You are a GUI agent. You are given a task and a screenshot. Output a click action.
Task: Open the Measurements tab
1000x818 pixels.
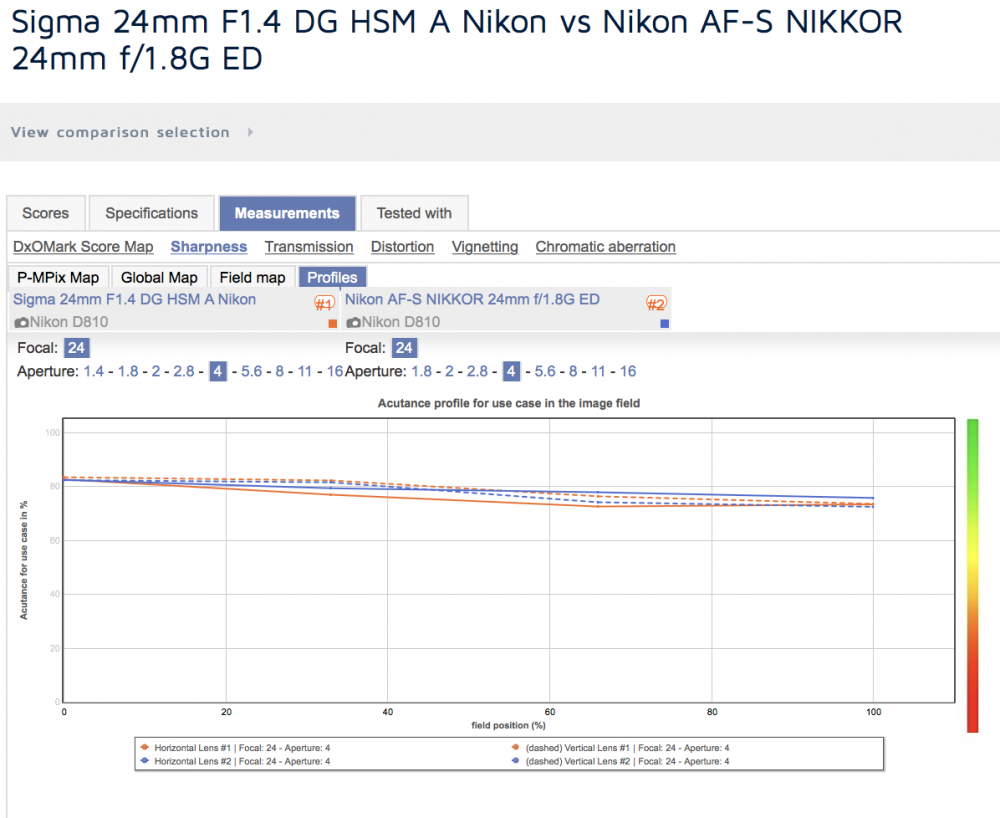point(287,213)
